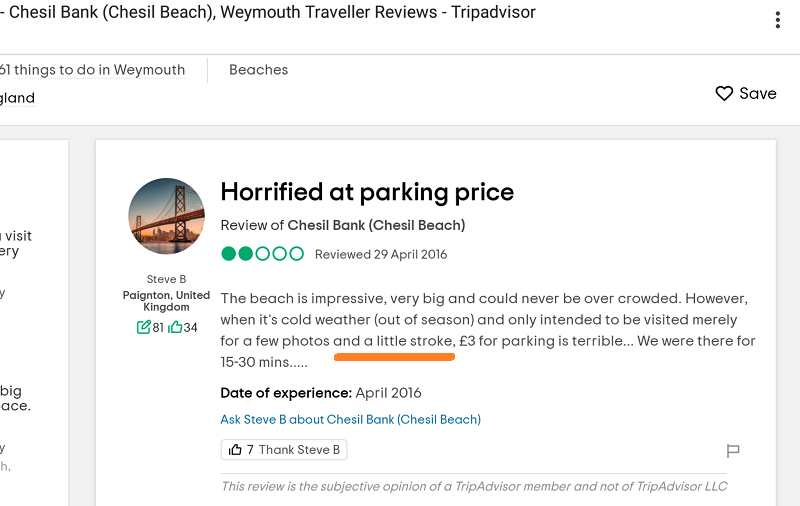800x506 pixels.
Task: Open Steve B's profile avatar photo
Action: 166,216
